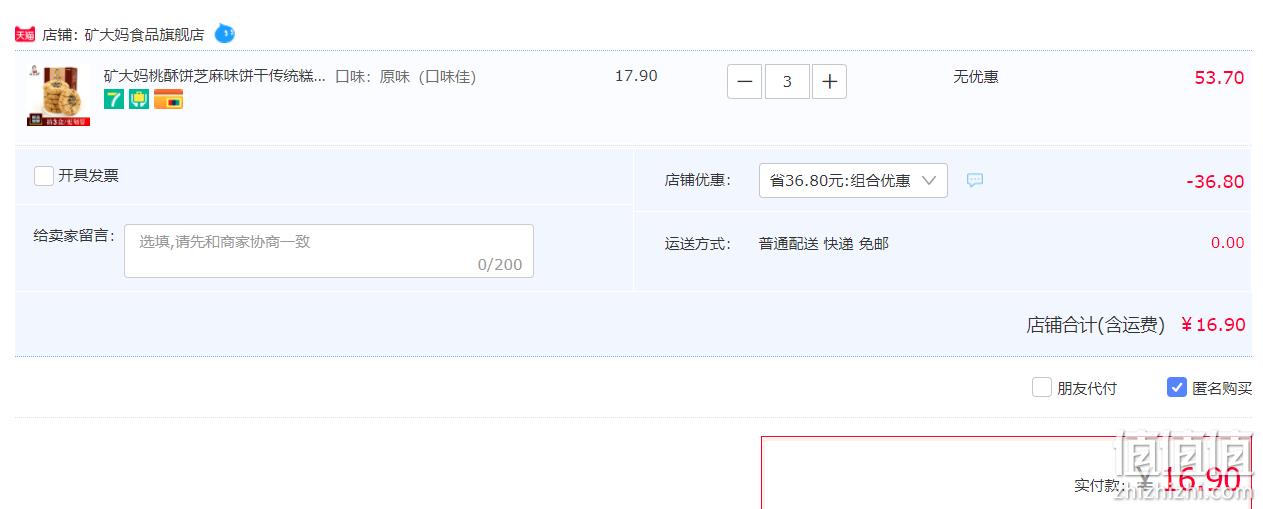The width and height of the screenshot is (1263, 509).
Task: Click the 给卖家留言 message text box
Action: [x=329, y=251]
